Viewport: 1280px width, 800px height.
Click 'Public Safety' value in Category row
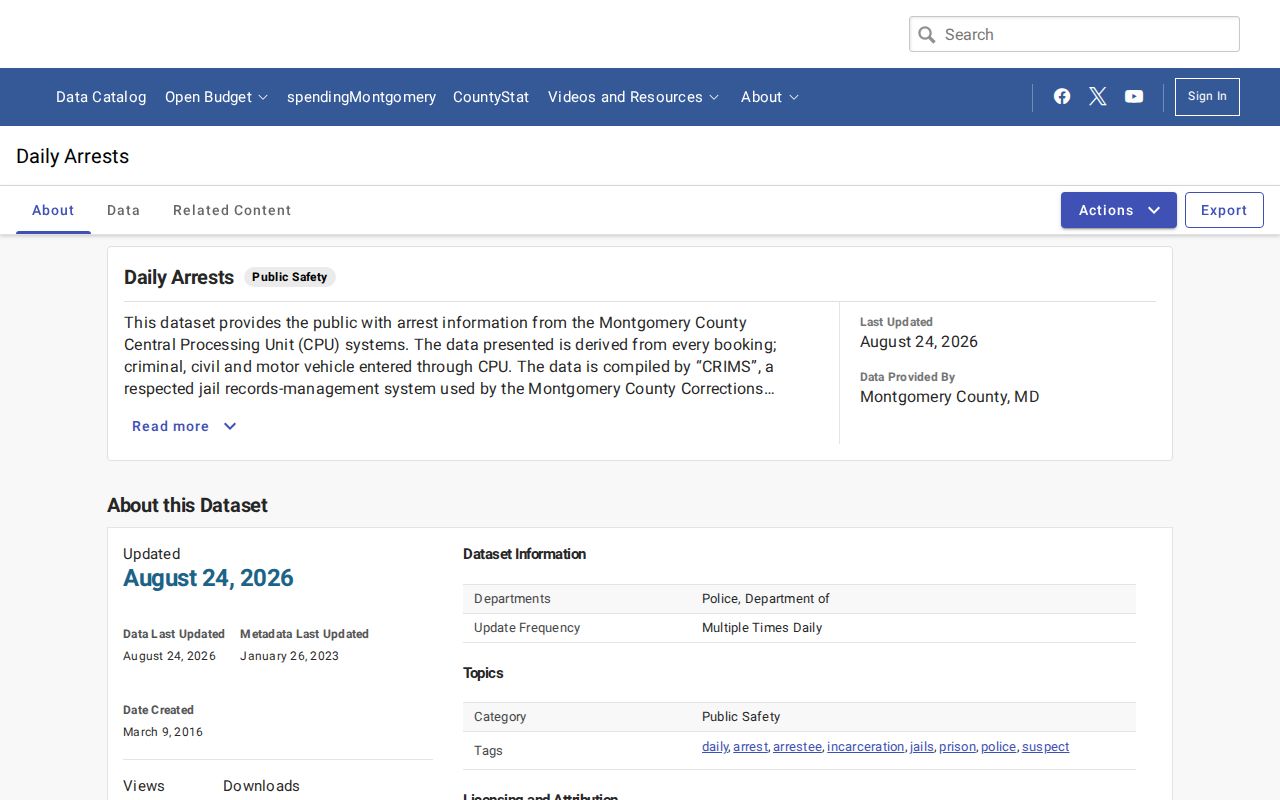(x=741, y=717)
